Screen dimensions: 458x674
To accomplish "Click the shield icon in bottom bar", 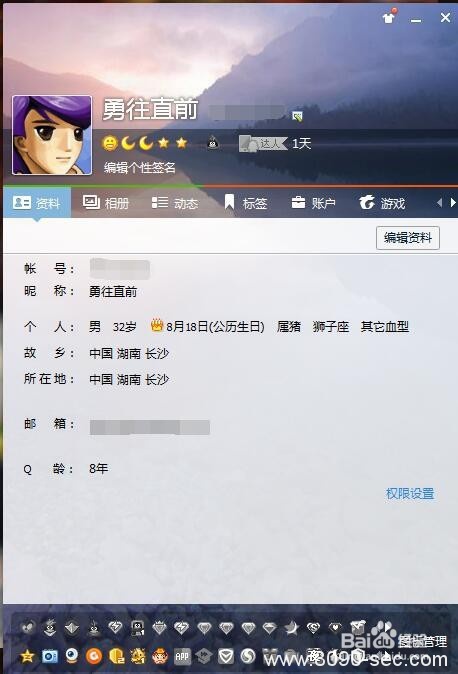I will 226,656.
